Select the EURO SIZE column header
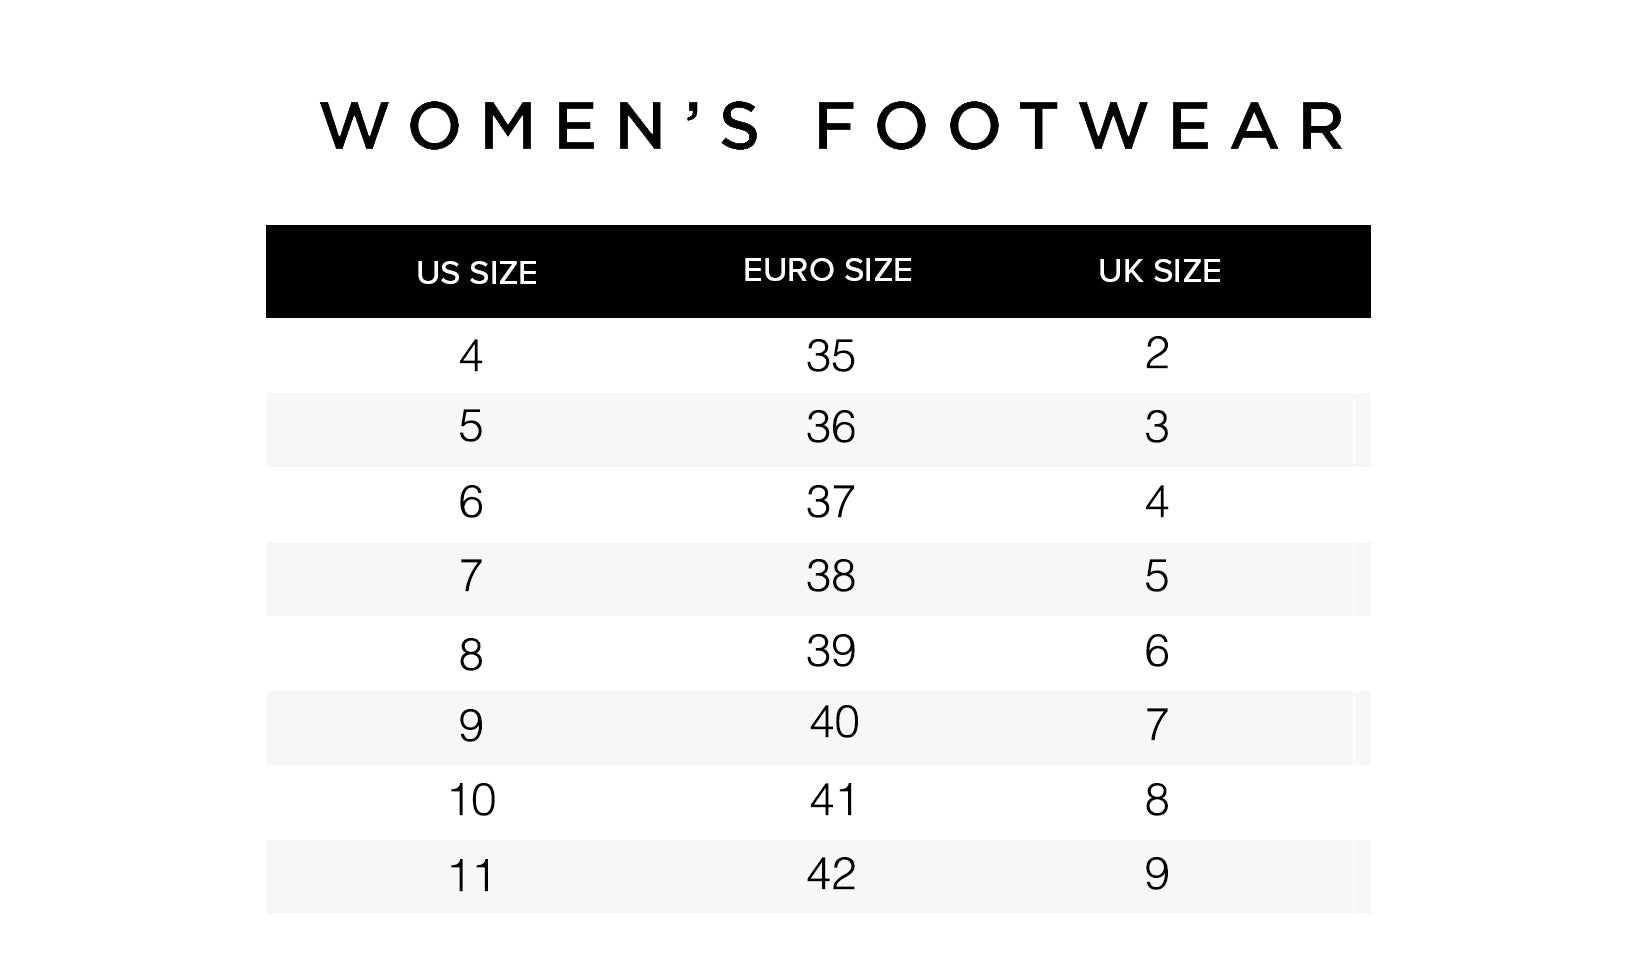1638x958 pixels. (x=827, y=271)
